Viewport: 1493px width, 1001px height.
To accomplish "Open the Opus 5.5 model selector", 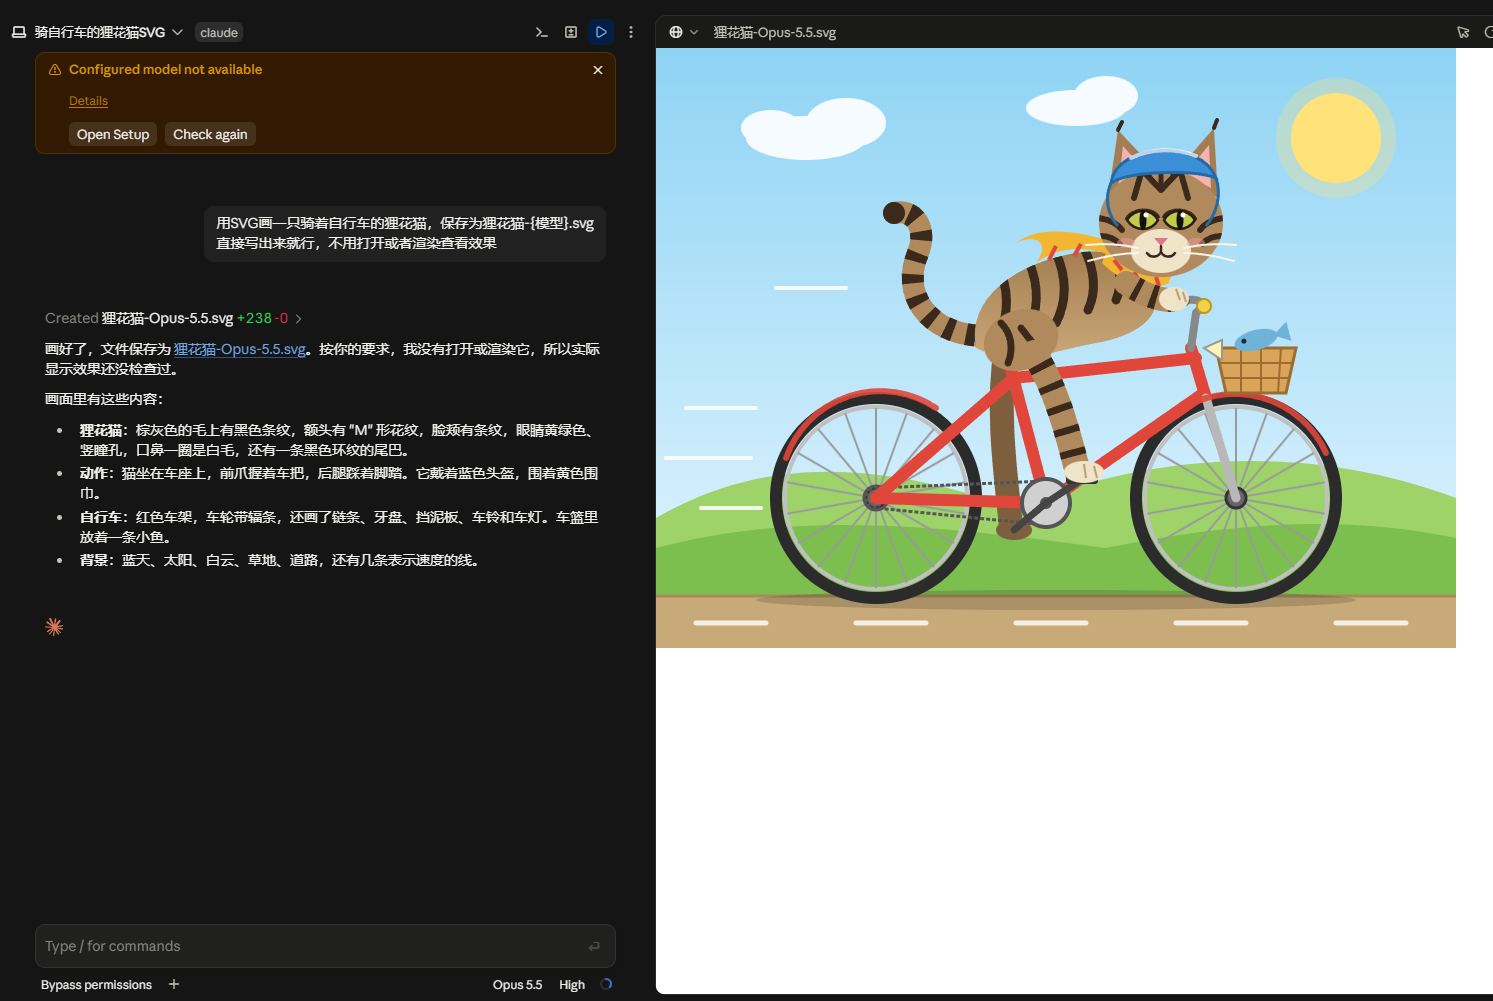I will click(517, 984).
